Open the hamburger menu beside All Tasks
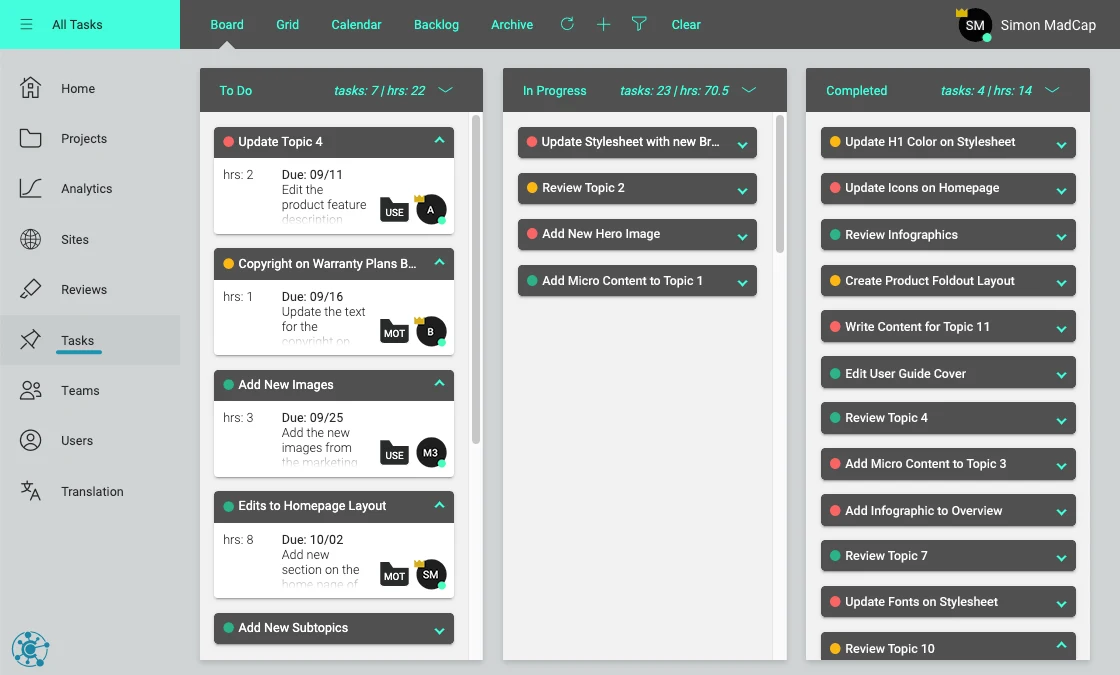 coord(26,24)
